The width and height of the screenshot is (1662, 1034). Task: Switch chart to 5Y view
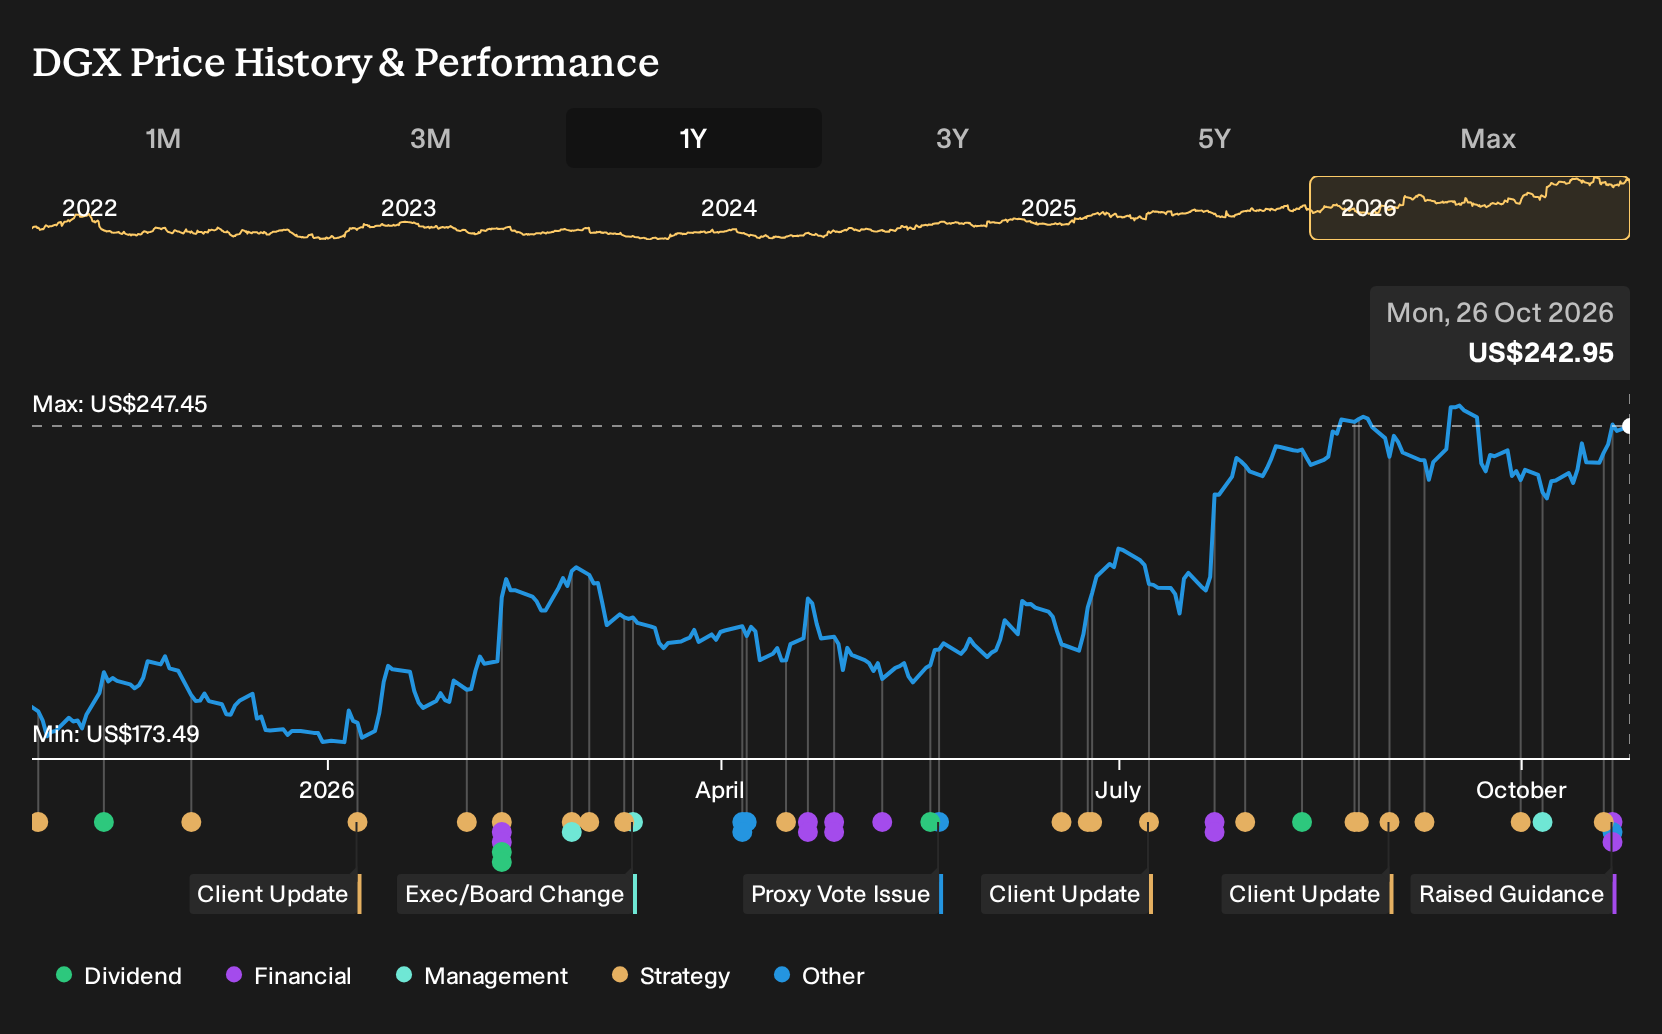[1214, 138]
